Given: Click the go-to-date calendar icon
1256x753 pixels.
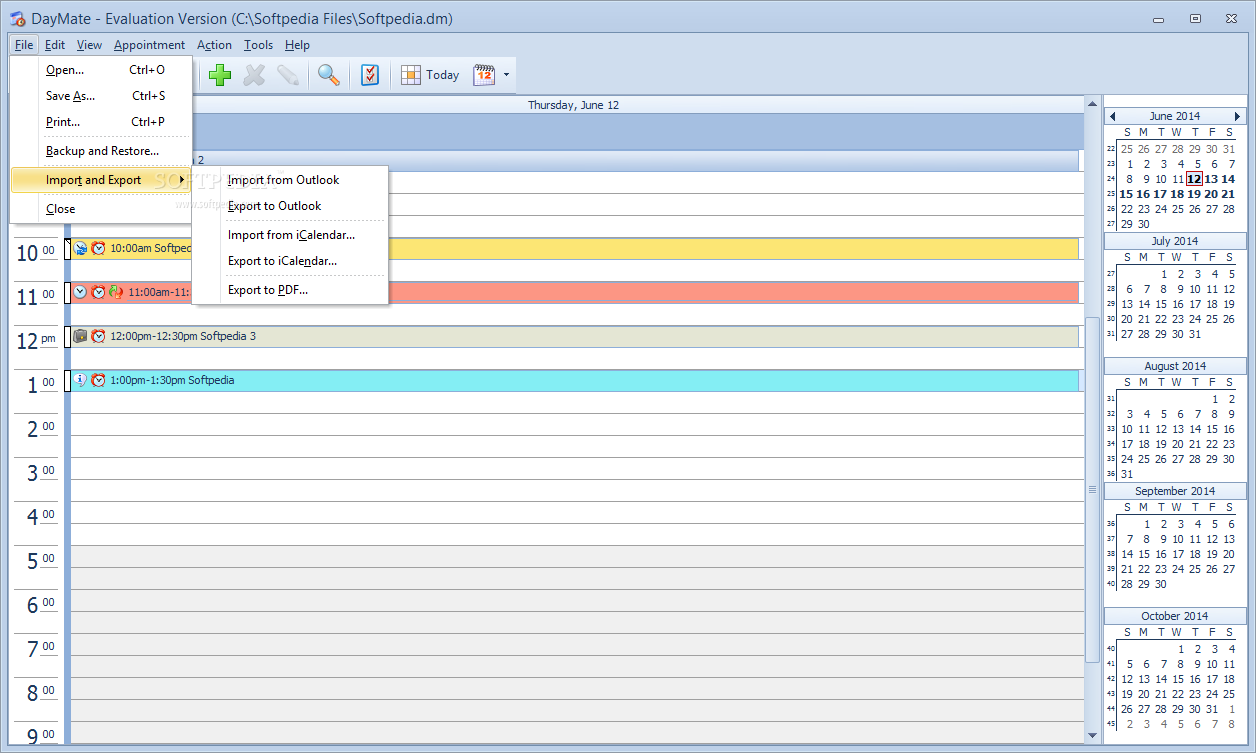Looking at the screenshot, I should pyautogui.click(x=484, y=75).
